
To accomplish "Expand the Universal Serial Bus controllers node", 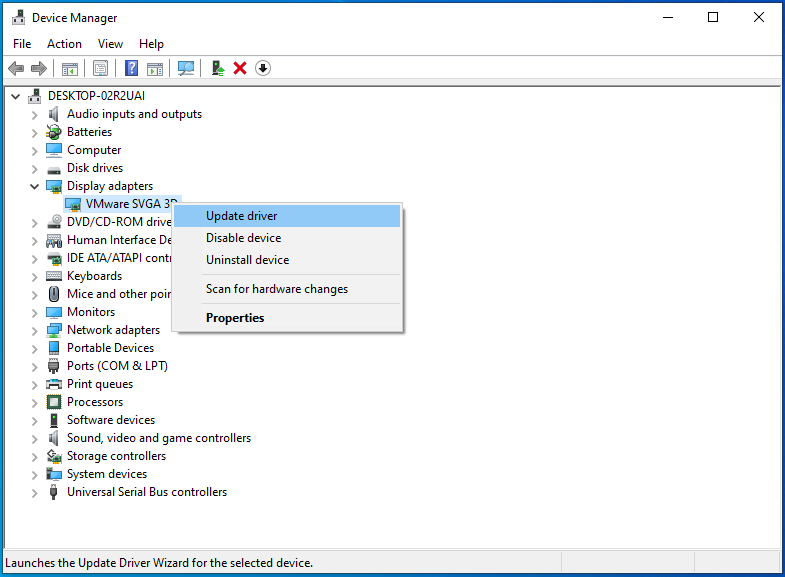I will point(35,492).
